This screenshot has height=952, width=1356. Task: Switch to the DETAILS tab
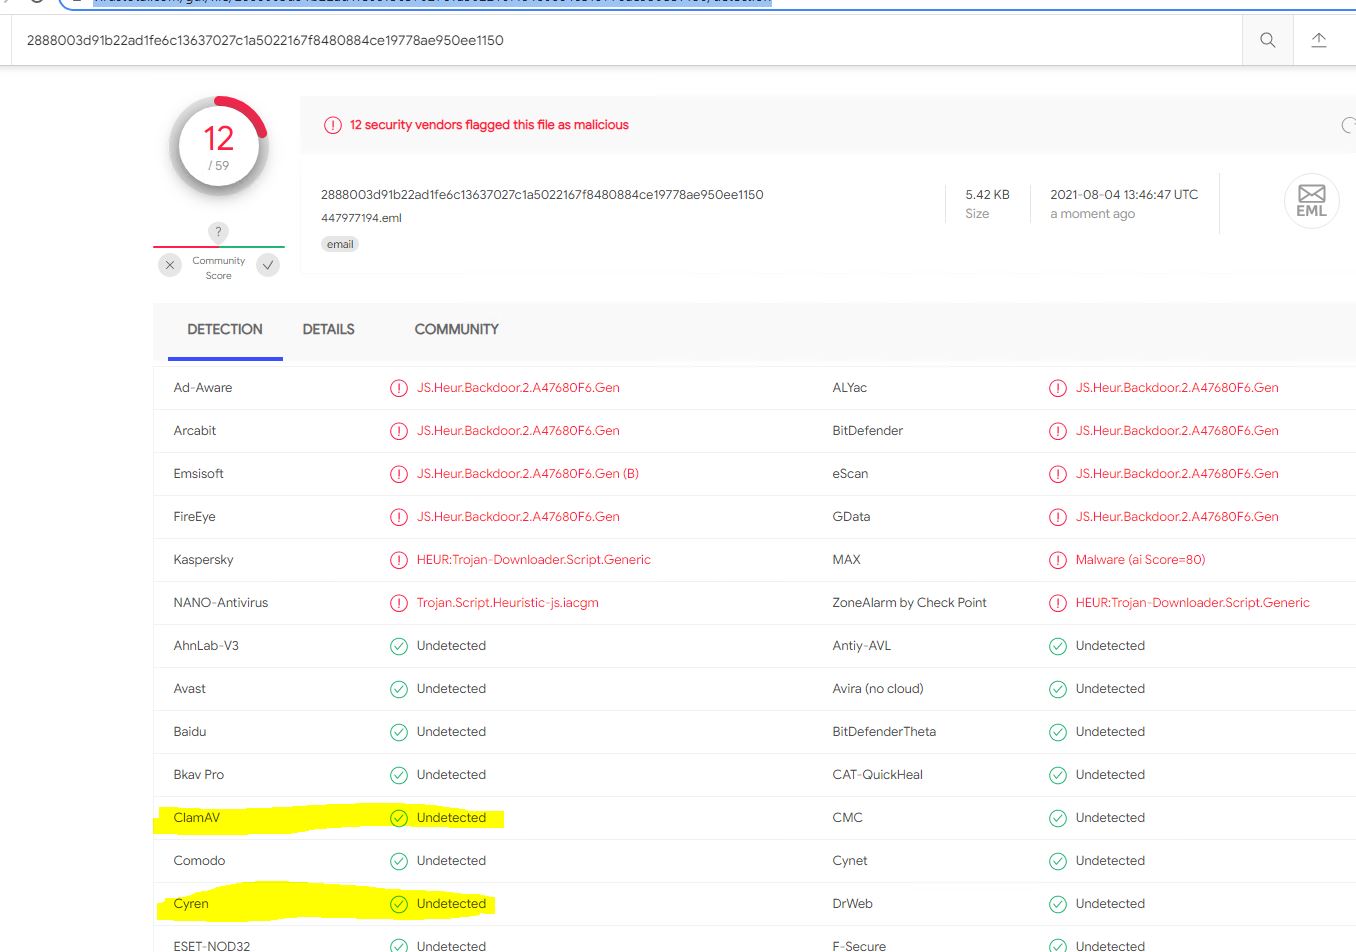pyautogui.click(x=328, y=329)
